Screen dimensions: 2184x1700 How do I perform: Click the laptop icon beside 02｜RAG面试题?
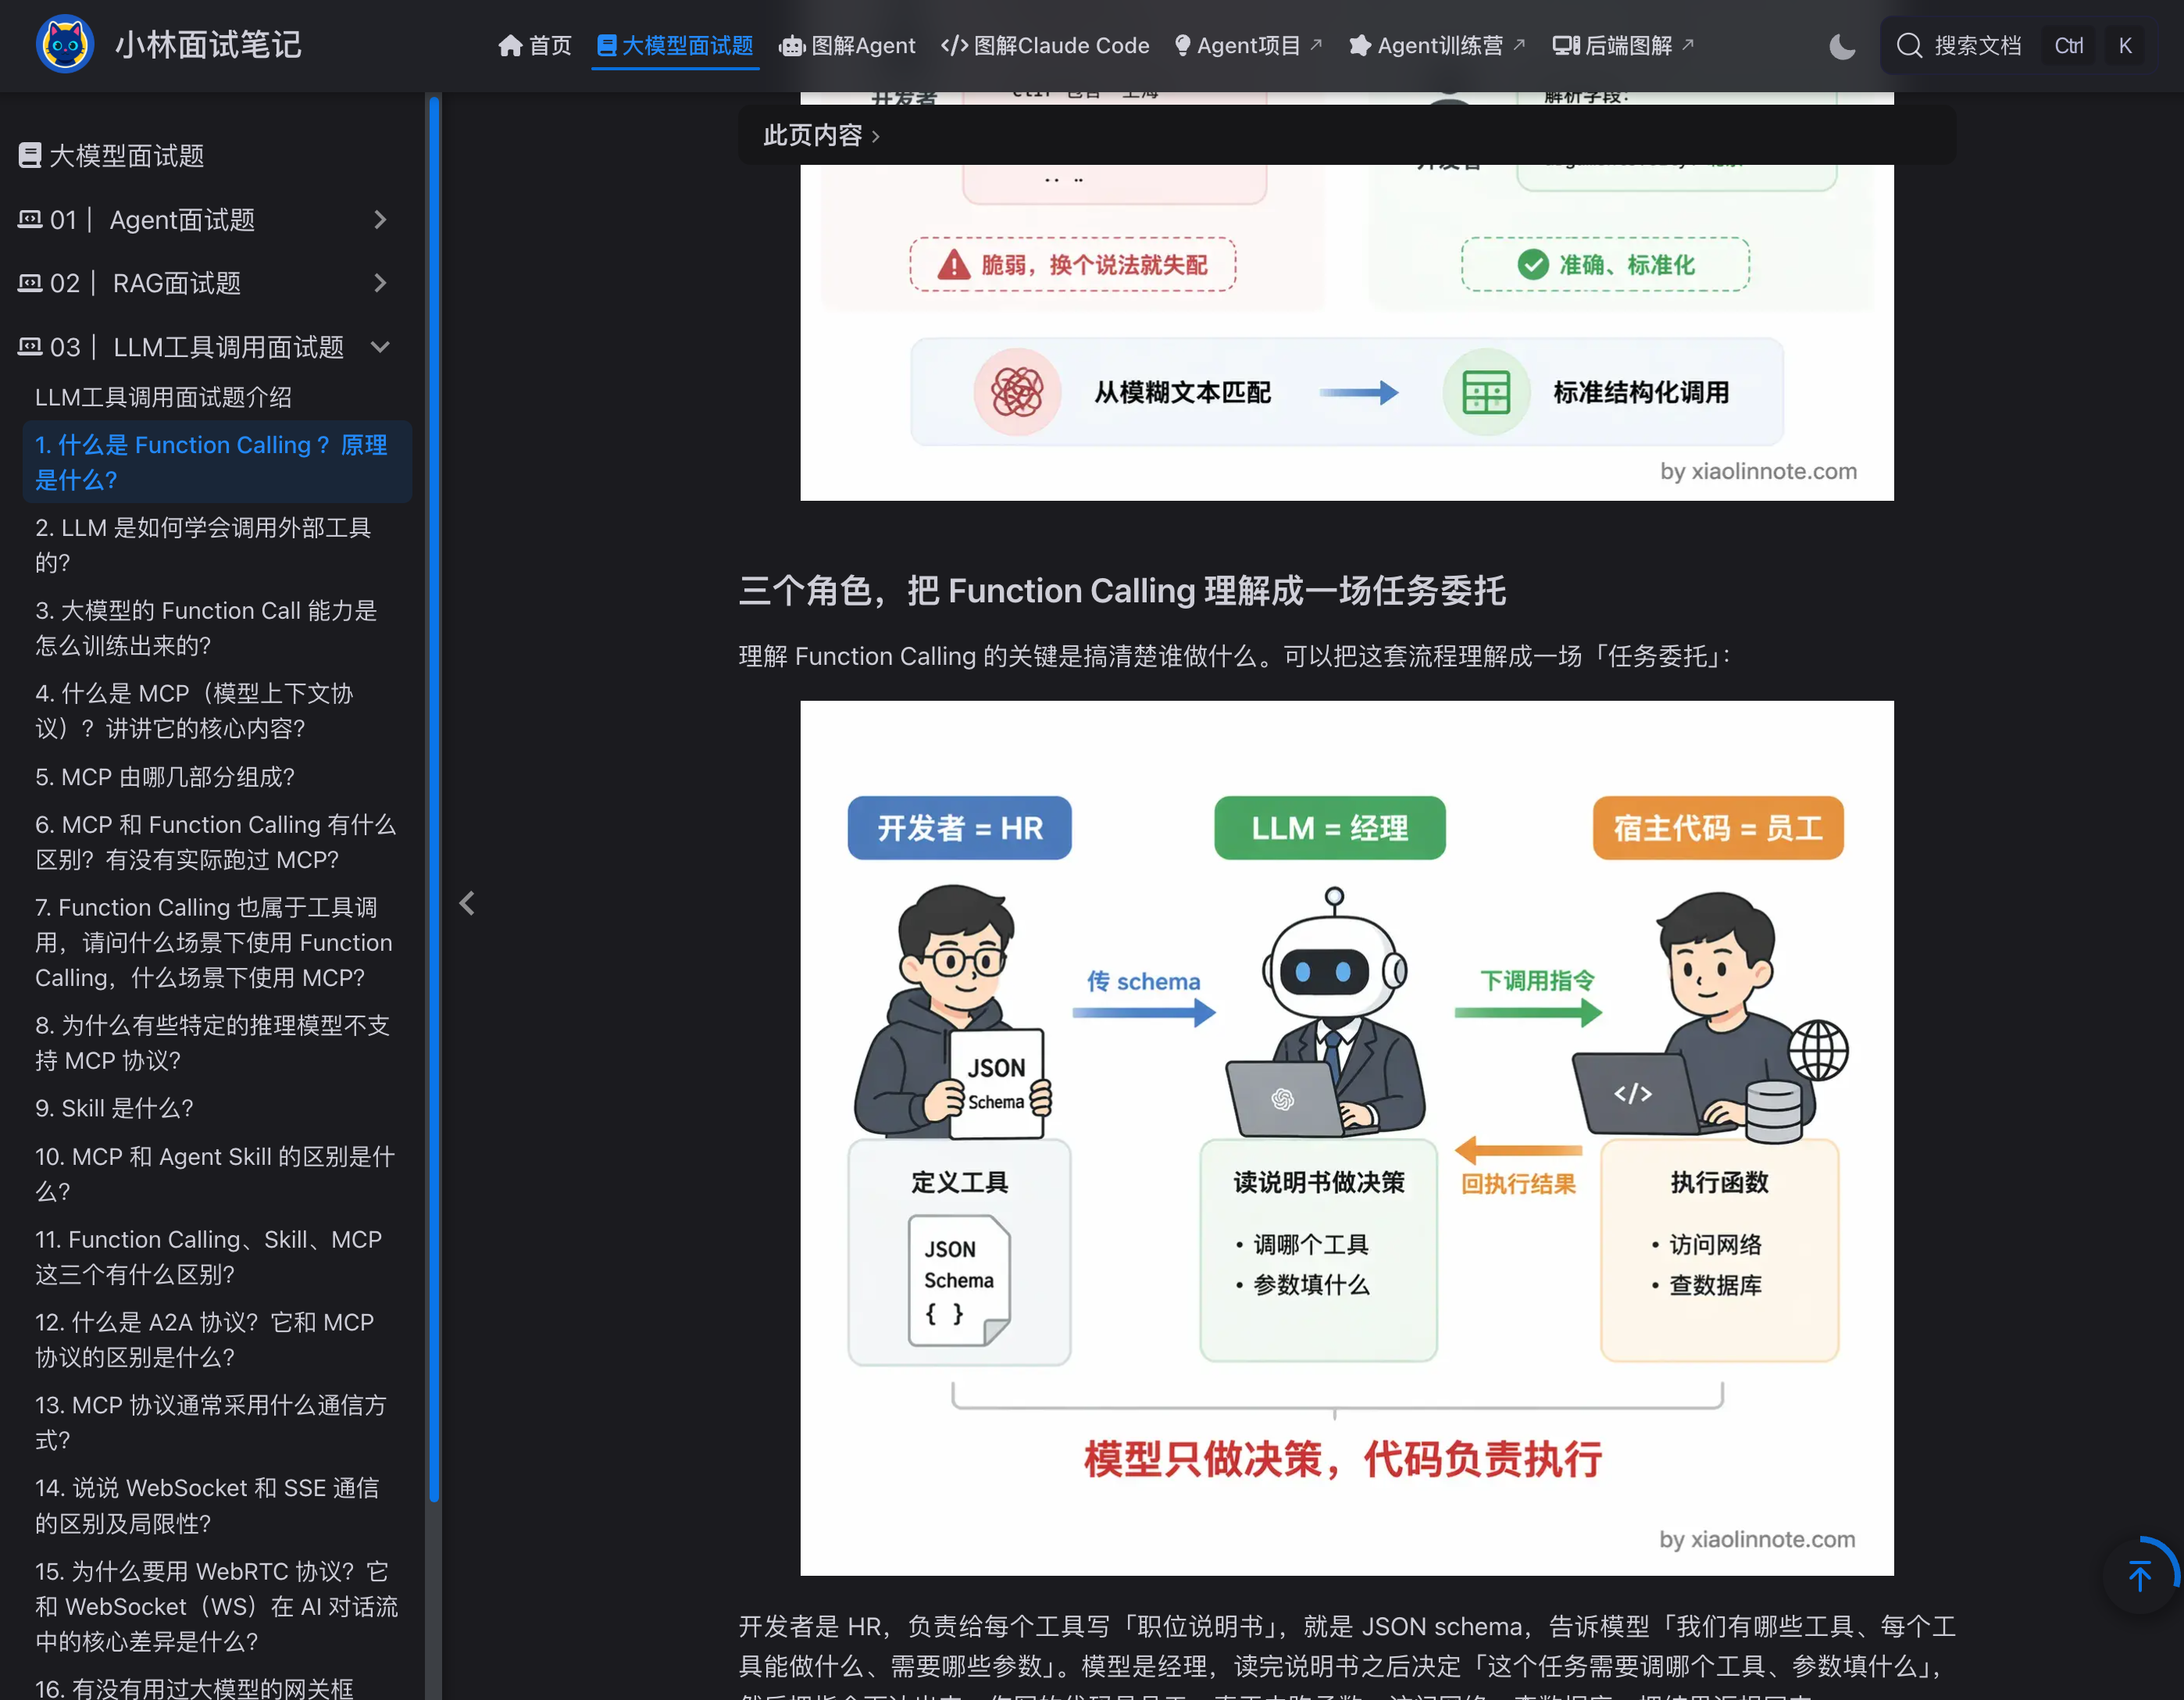pyautogui.click(x=30, y=283)
